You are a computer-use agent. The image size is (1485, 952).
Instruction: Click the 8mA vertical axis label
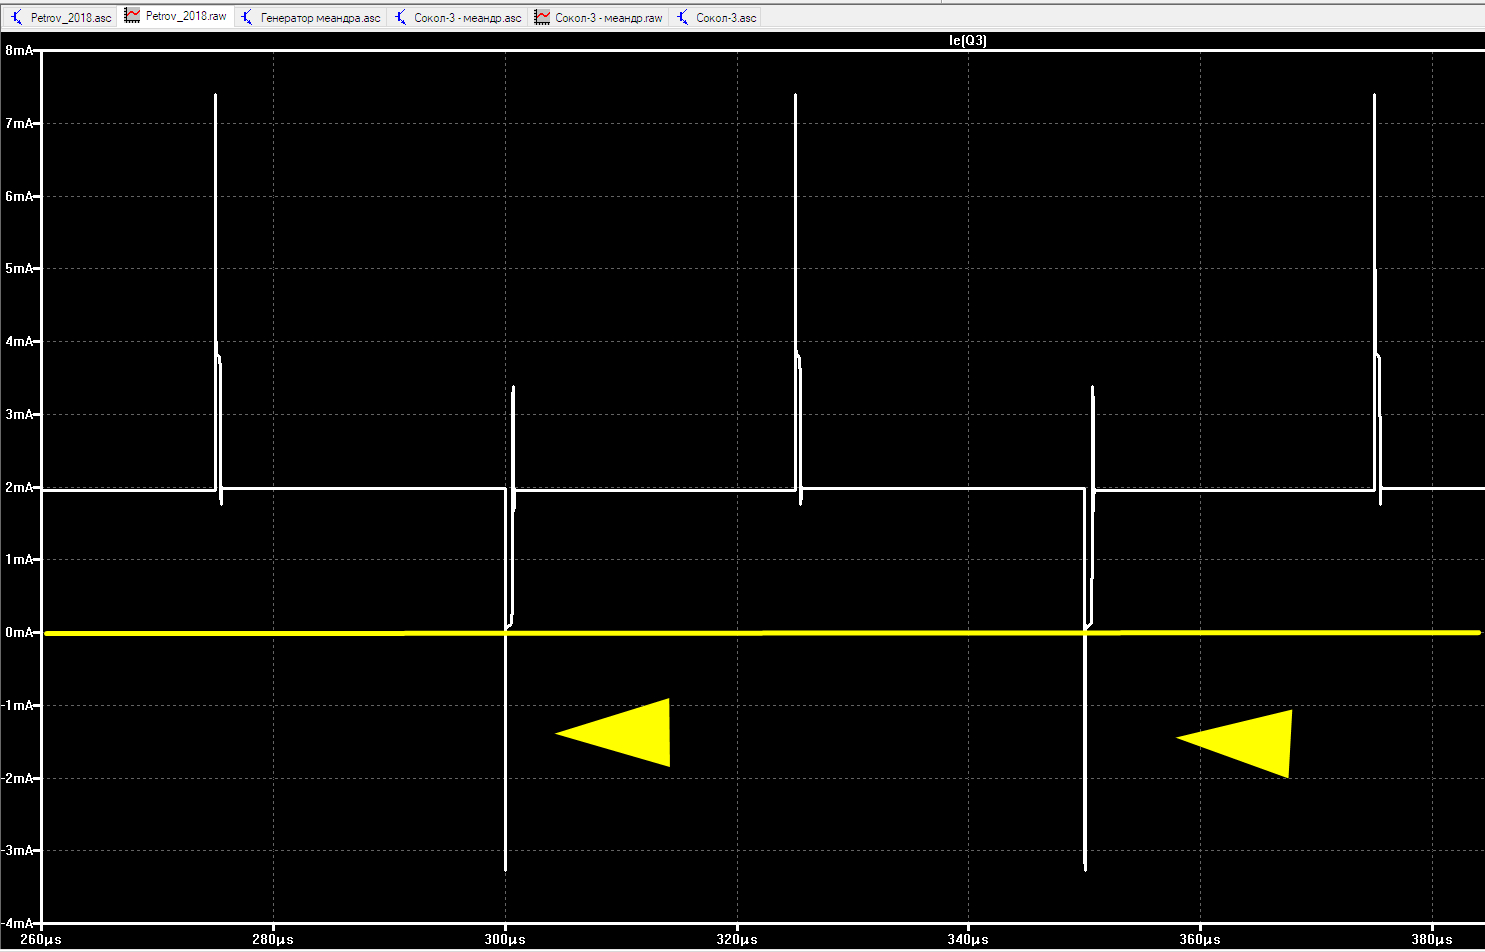coord(19,50)
